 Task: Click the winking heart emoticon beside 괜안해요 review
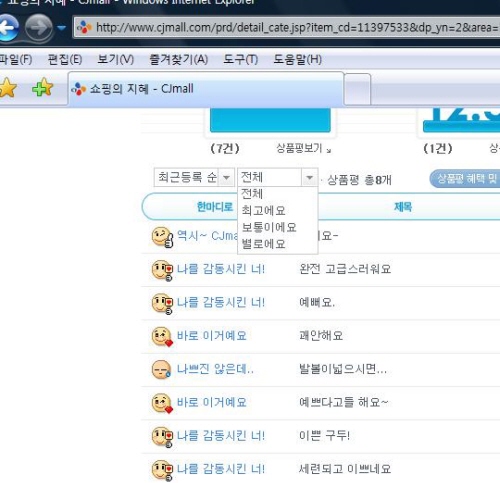click(162, 336)
